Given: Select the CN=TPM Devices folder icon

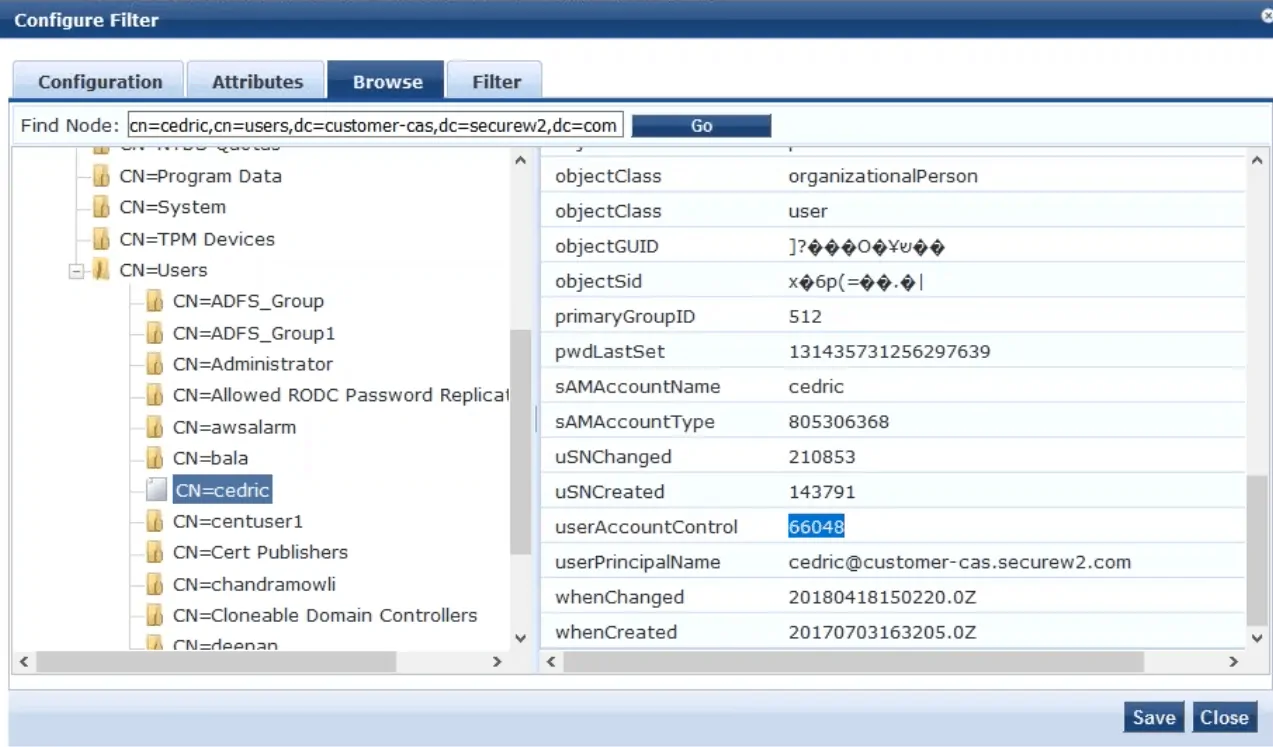Looking at the screenshot, I should (x=101, y=240).
